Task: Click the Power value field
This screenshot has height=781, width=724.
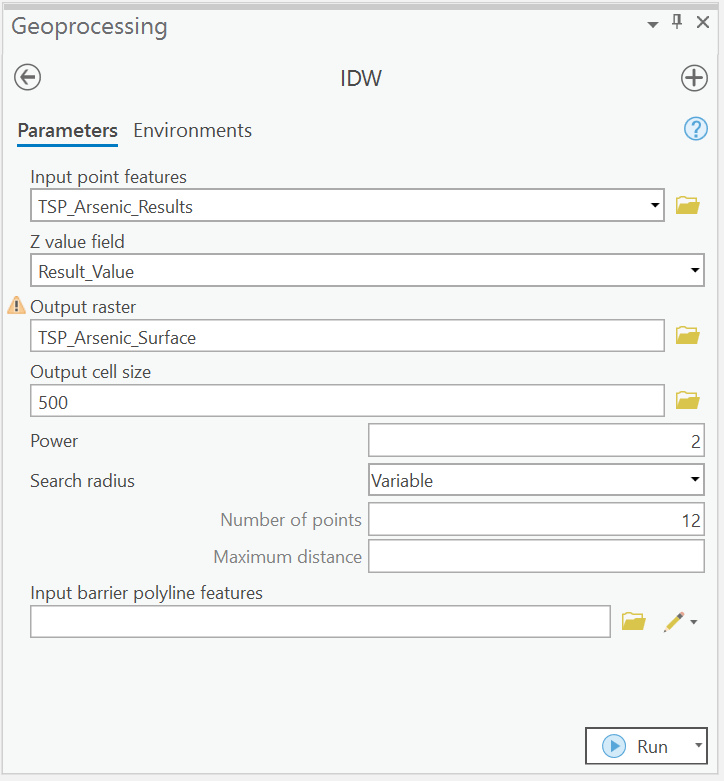Action: [x=536, y=440]
